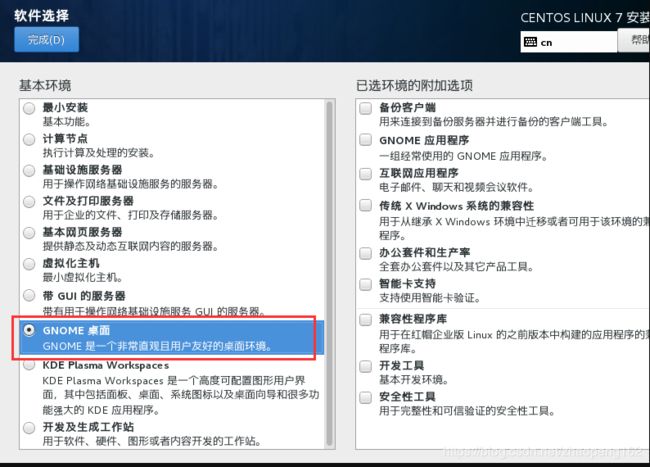Select the 基础设施服务器 radio button
The image size is (650, 467).
point(29,171)
